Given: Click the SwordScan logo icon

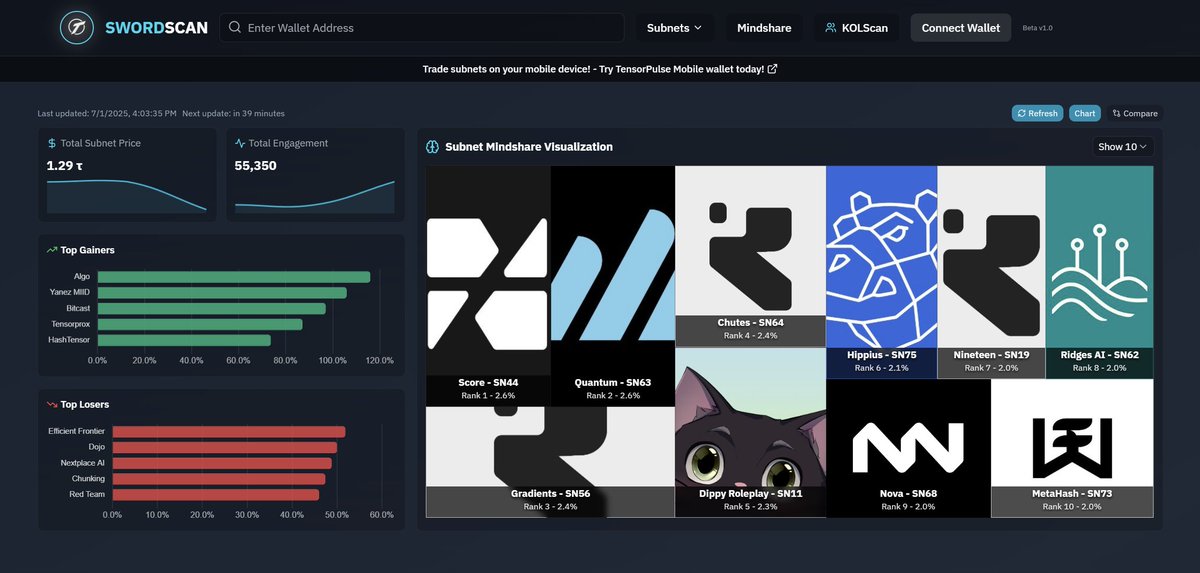Looking at the screenshot, I should point(76,28).
